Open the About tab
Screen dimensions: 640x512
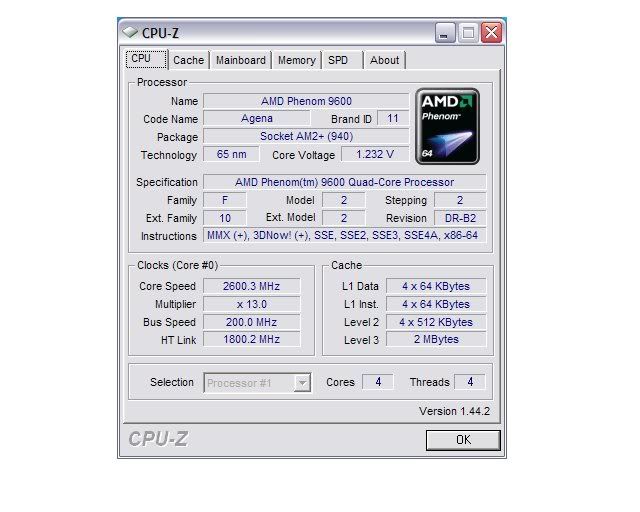pos(384,60)
